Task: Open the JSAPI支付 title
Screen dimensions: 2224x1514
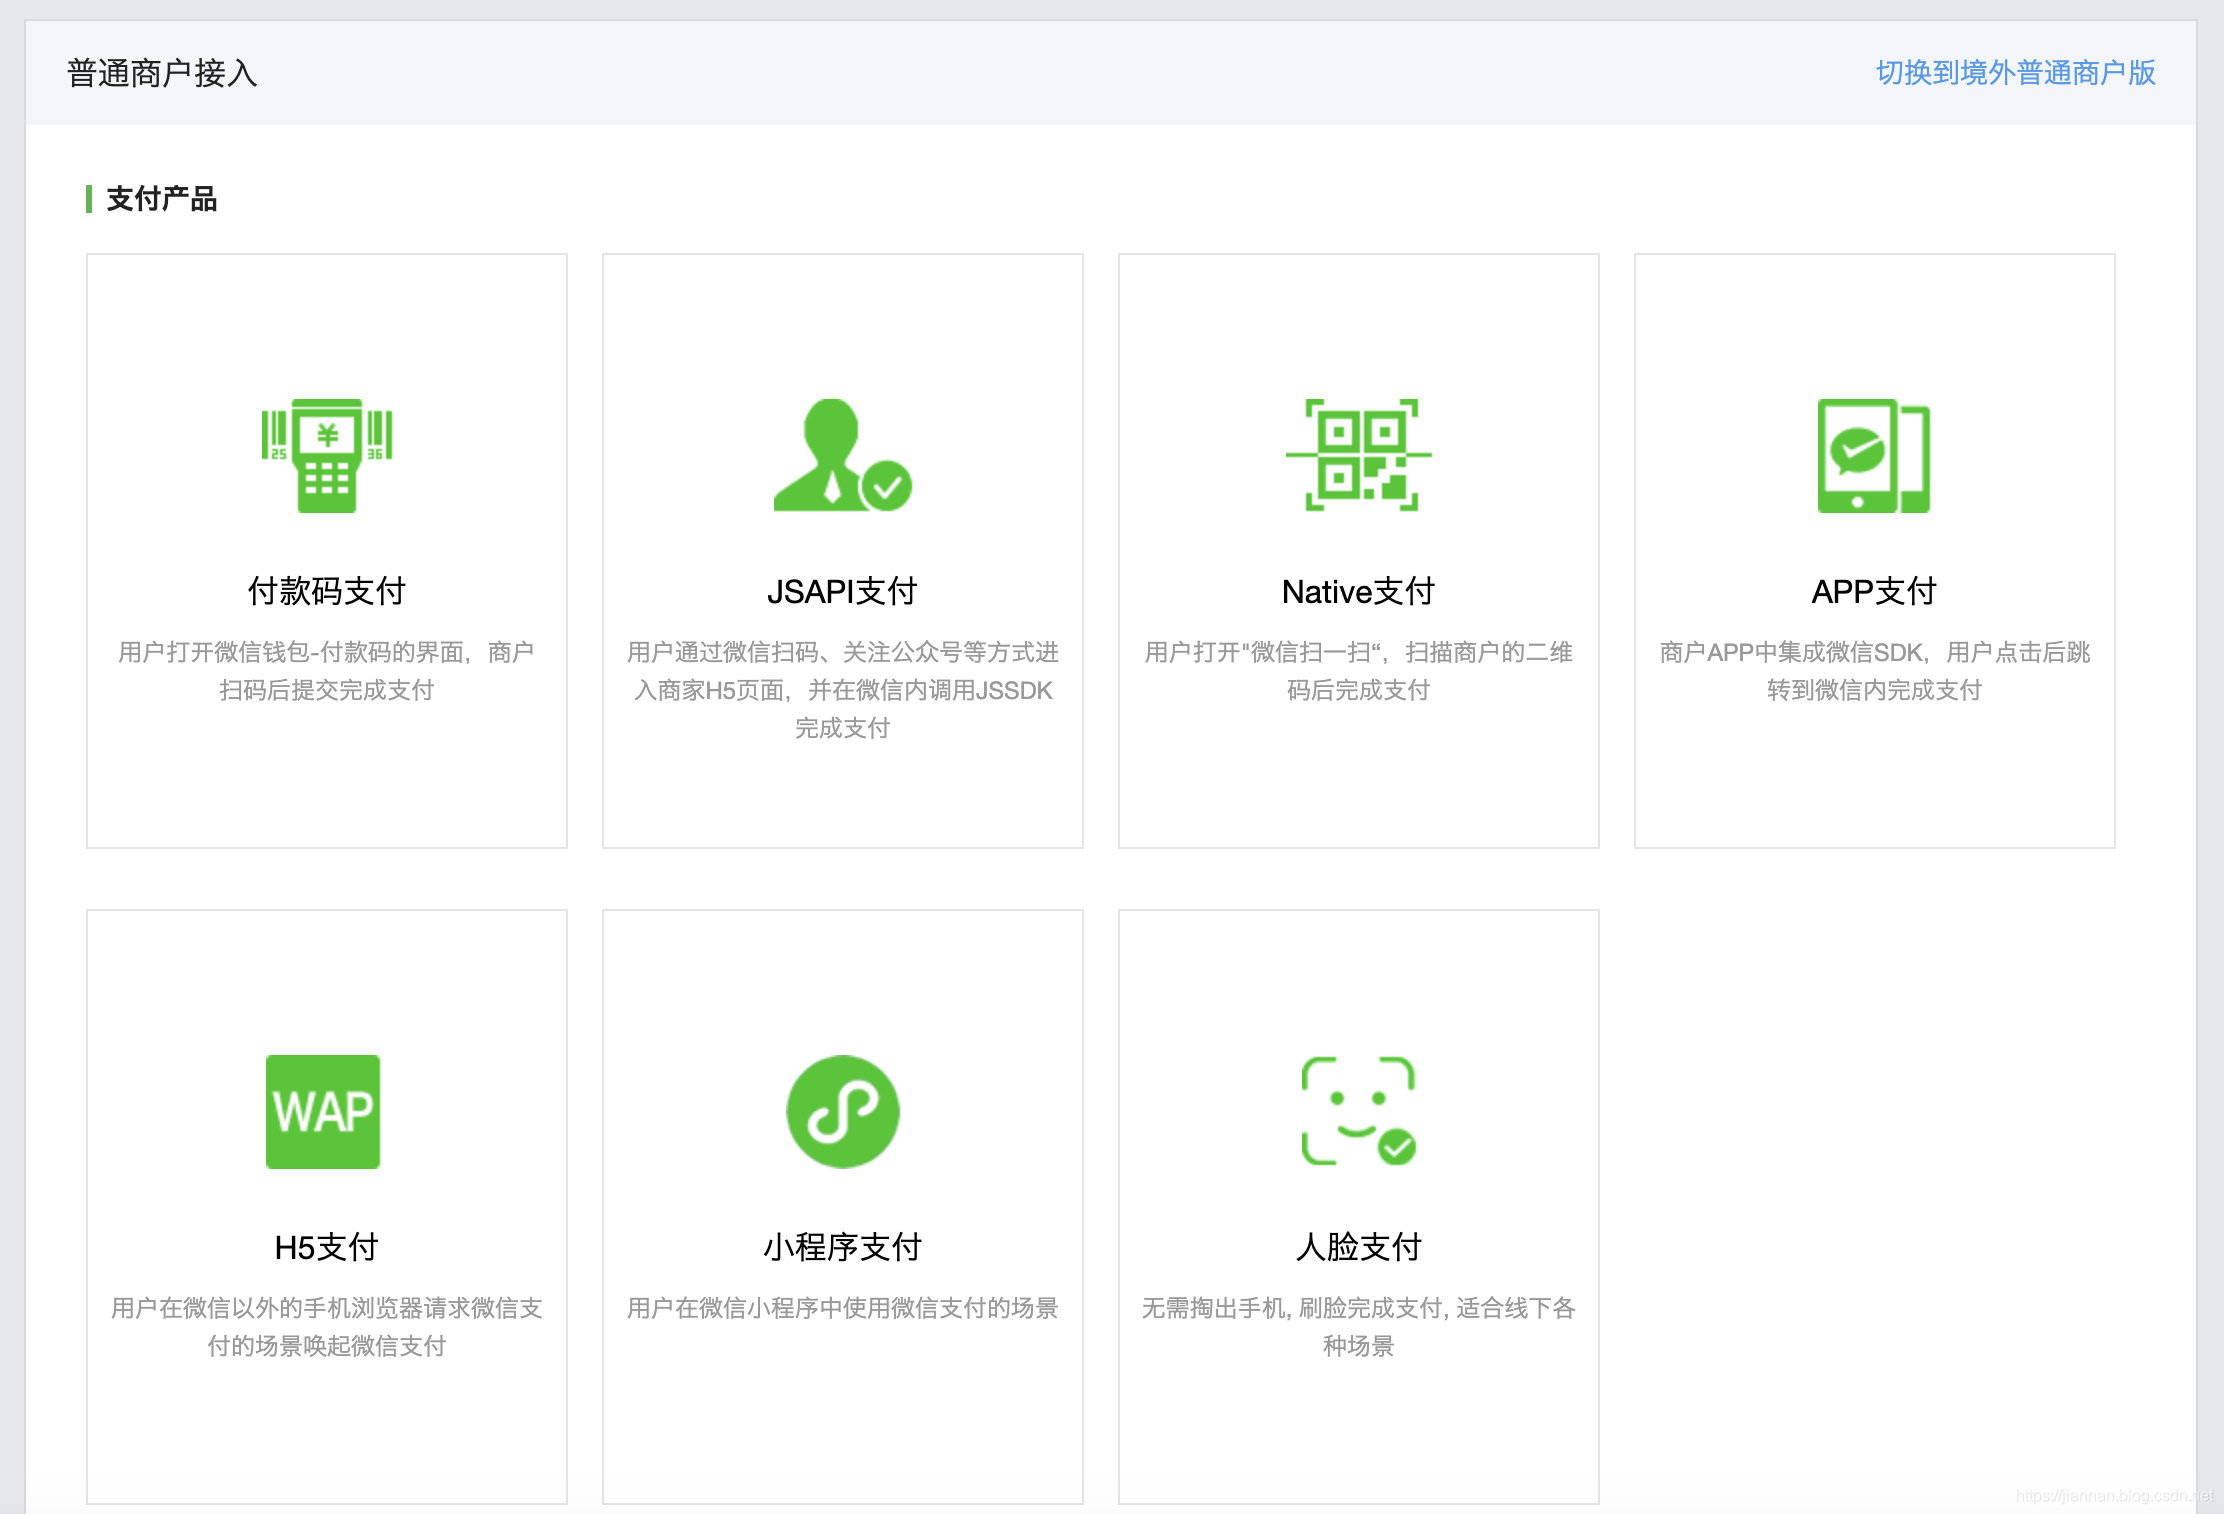Action: [x=842, y=591]
